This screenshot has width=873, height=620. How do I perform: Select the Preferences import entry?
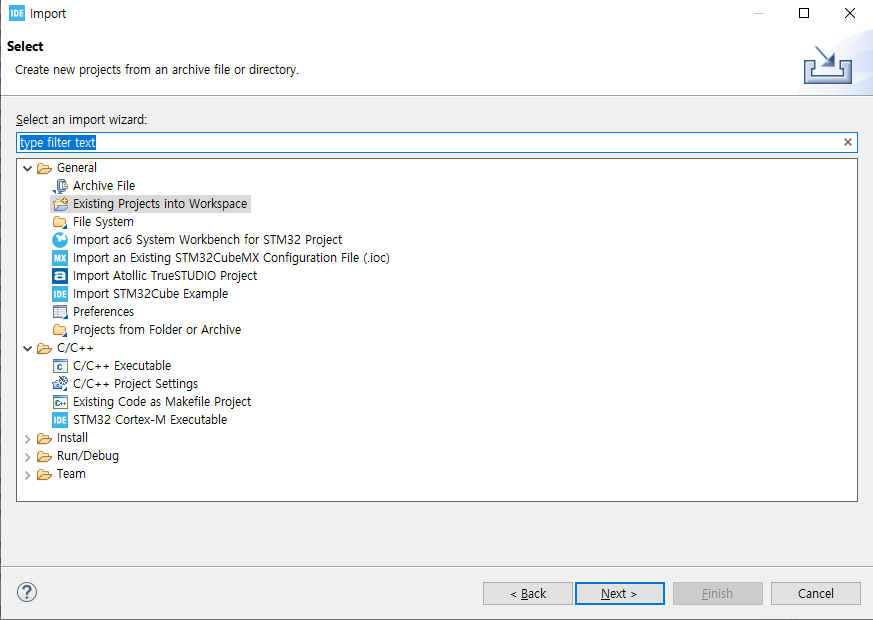[104, 312]
